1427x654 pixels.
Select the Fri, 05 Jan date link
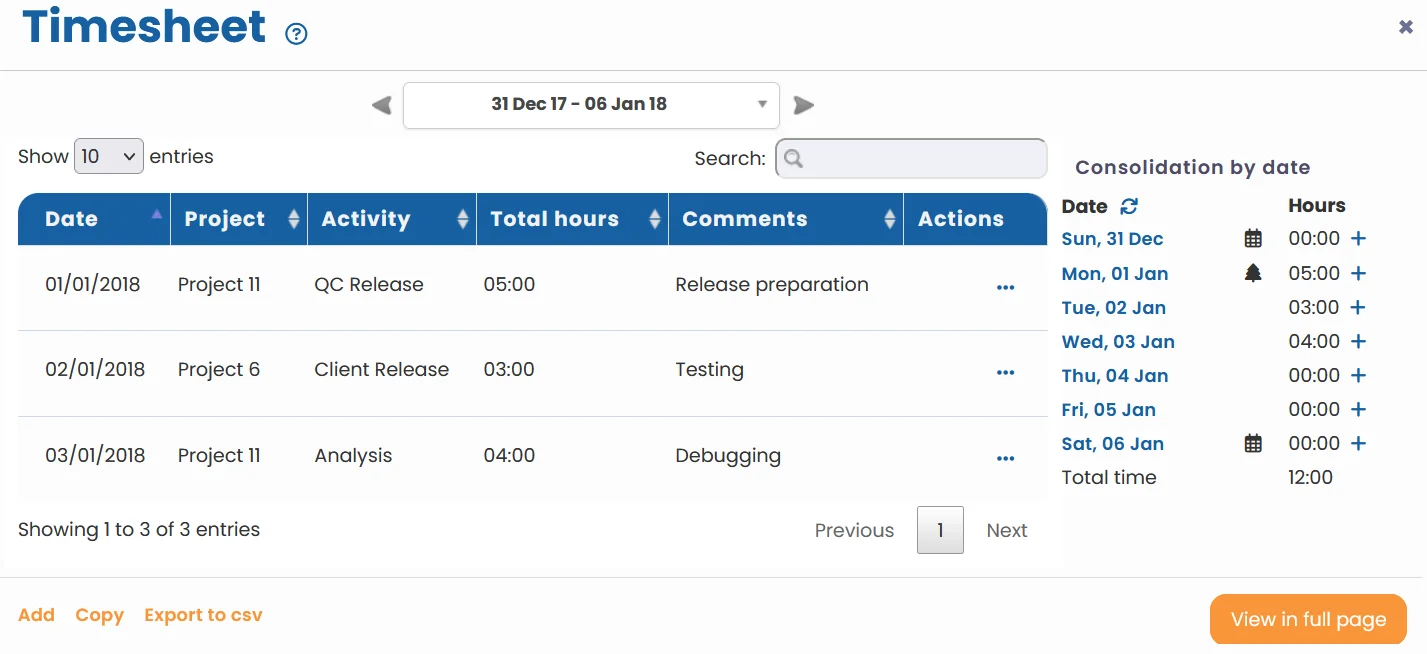(1108, 409)
